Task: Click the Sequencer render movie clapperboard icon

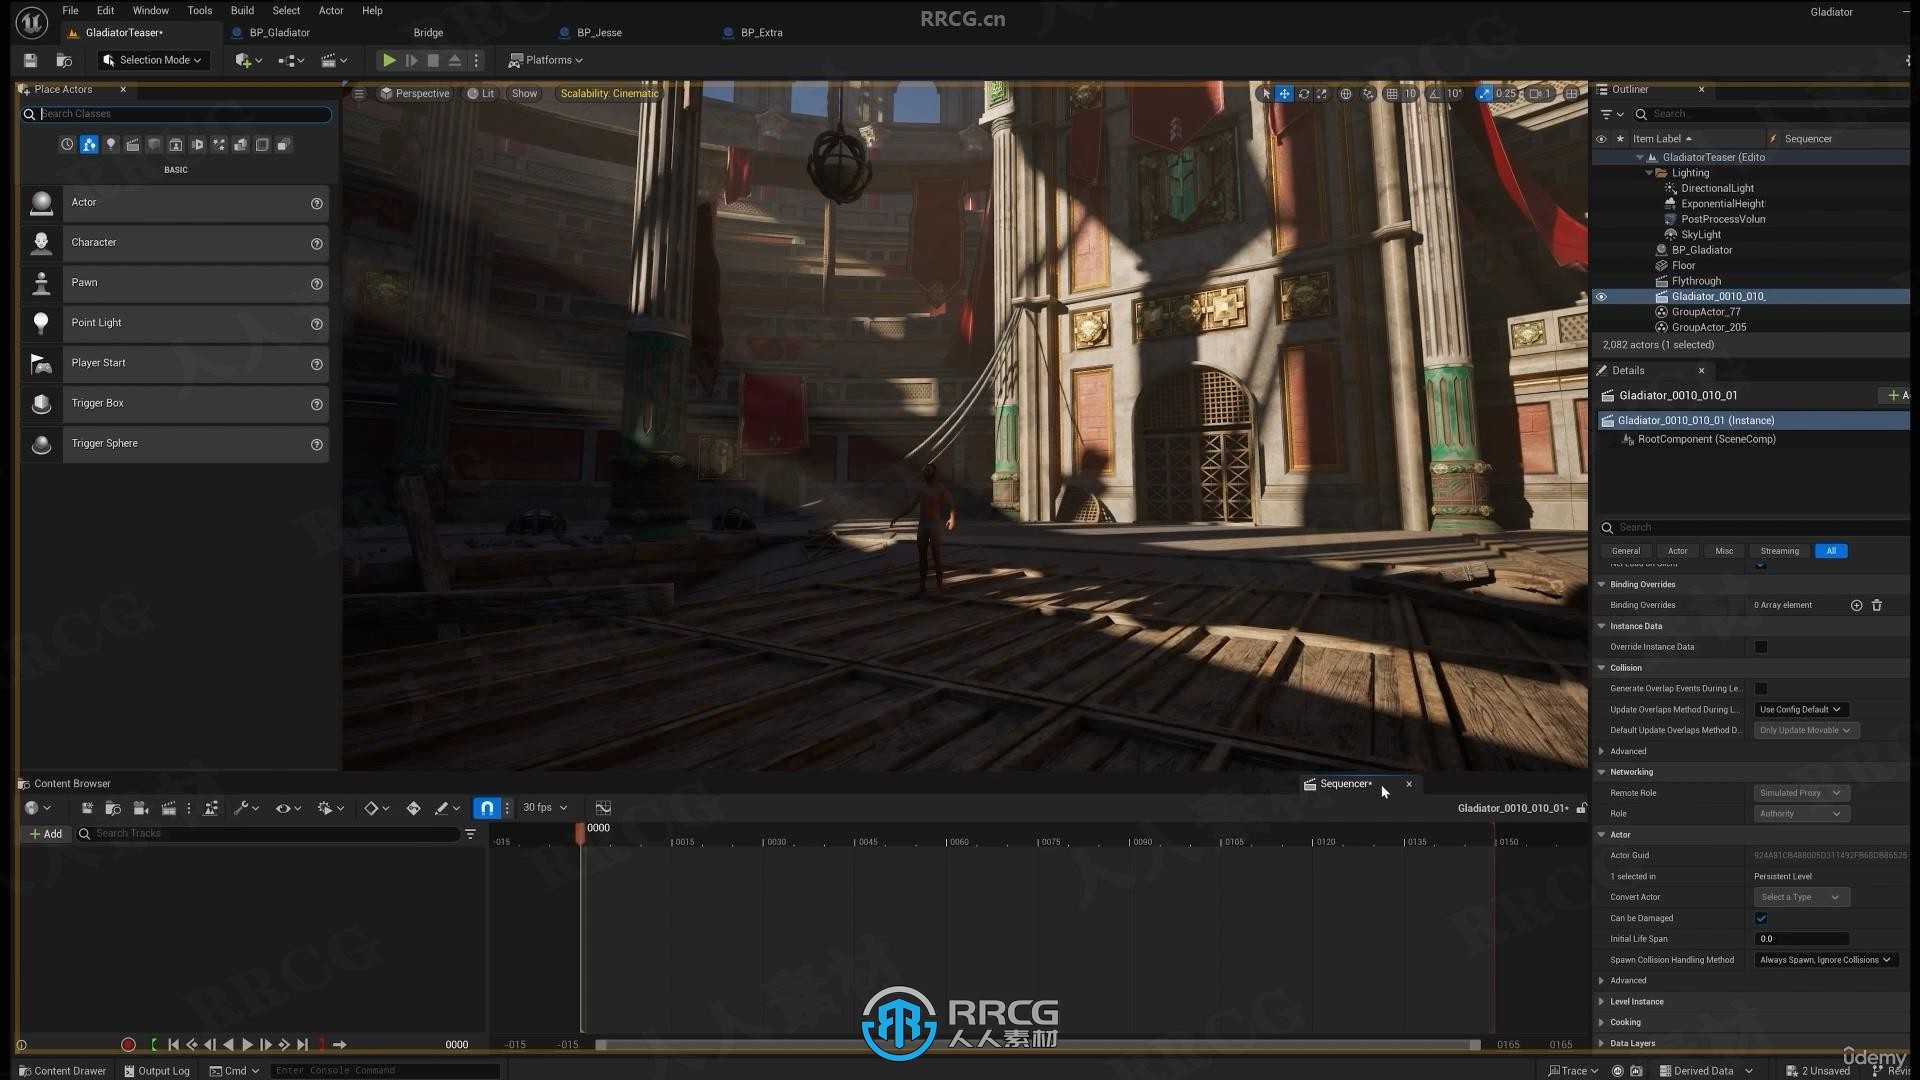Action: [x=168, y=808]
